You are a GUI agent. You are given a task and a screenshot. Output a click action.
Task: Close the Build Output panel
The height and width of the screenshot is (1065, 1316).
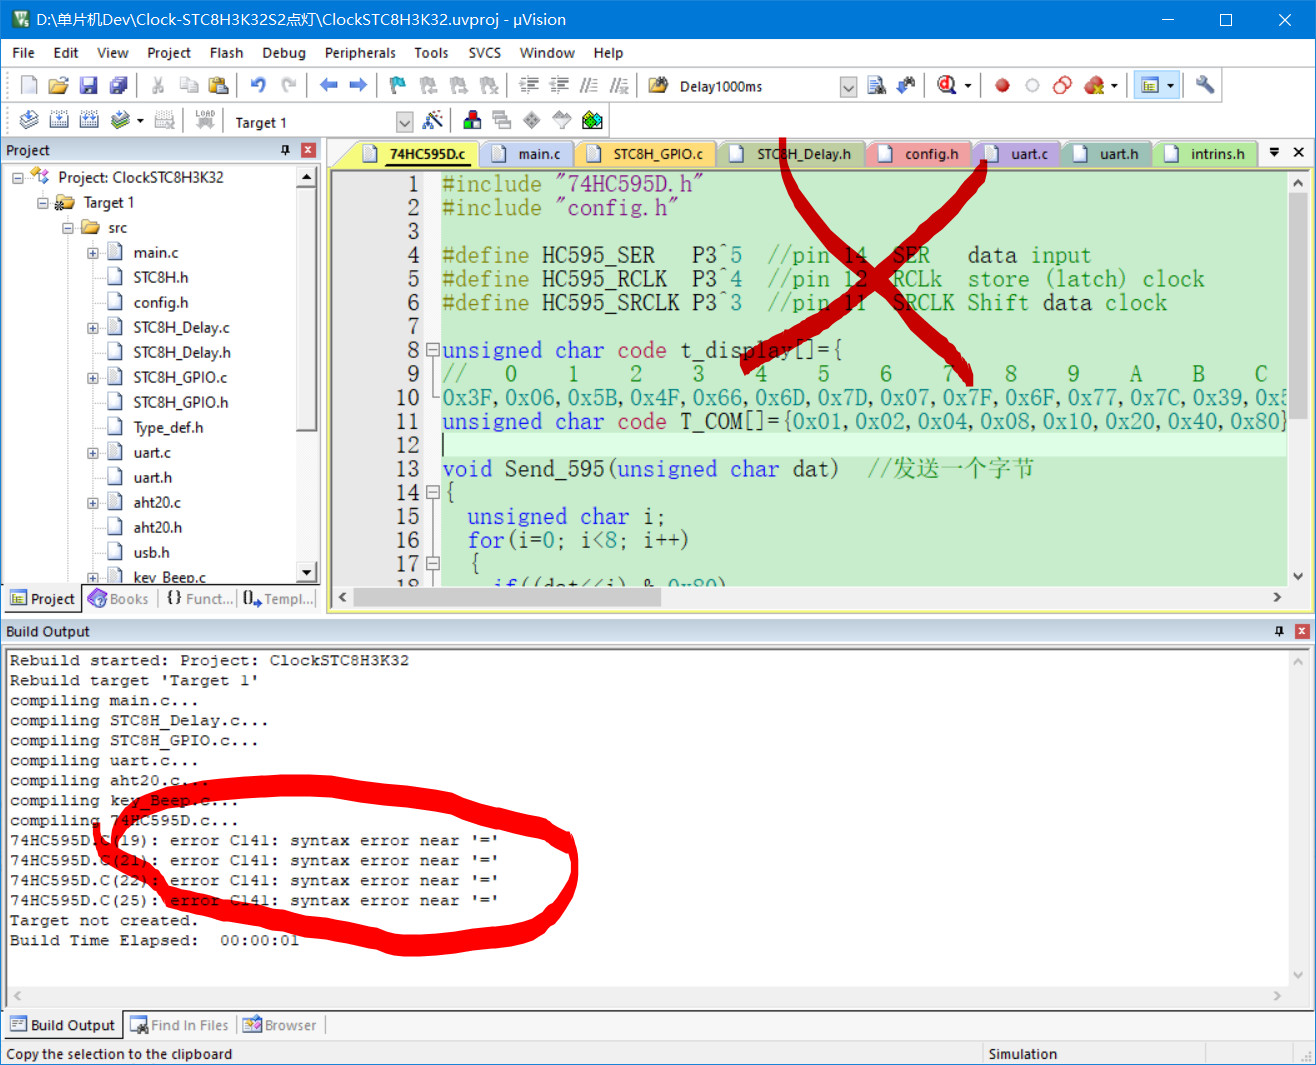pyautogui.click(x=1302, y=631)
